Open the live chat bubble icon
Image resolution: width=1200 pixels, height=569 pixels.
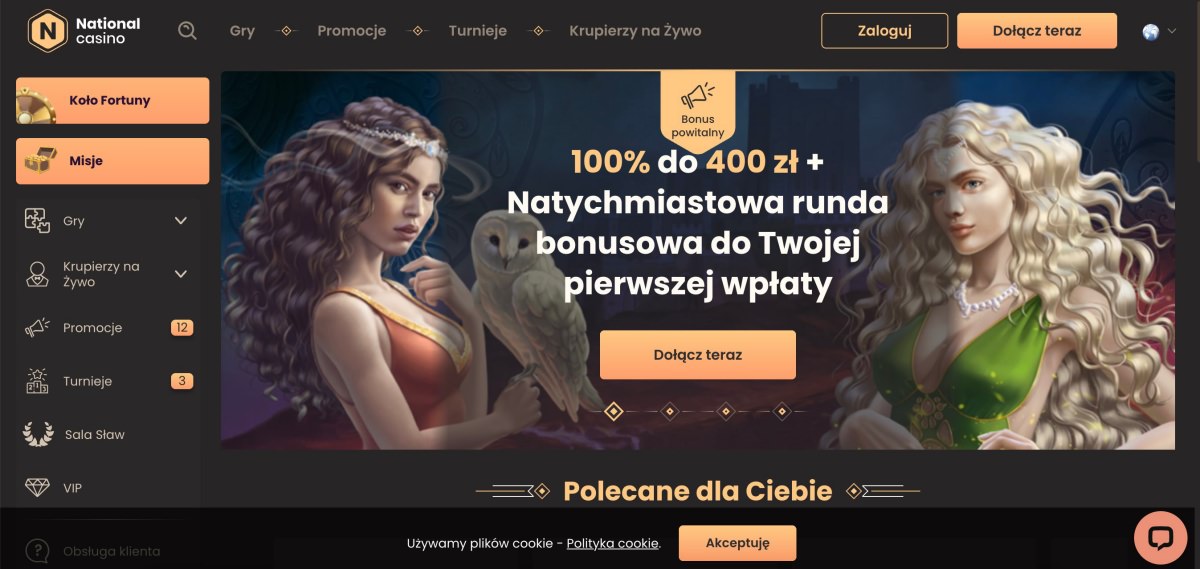[x=1160, y=538]
